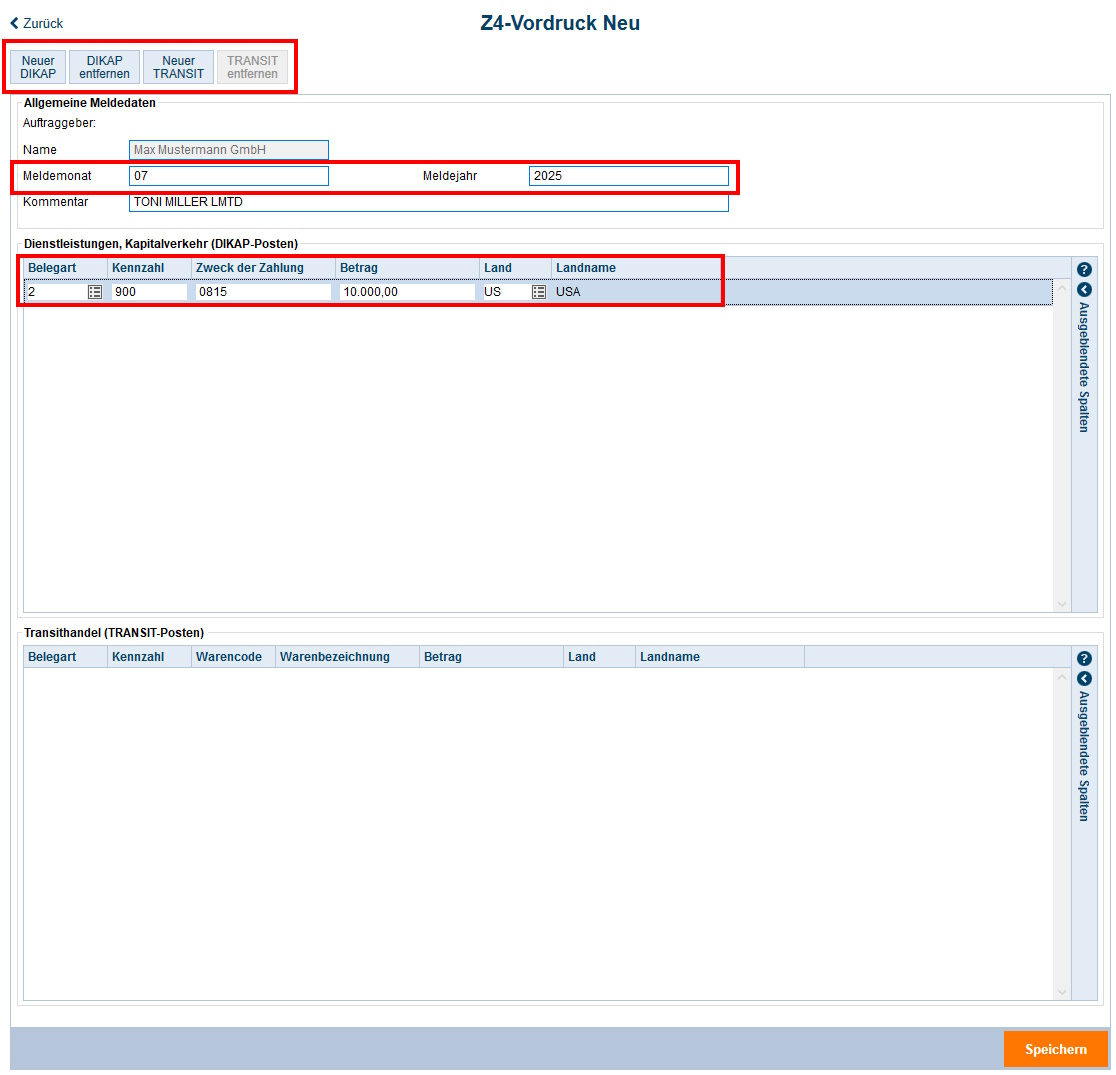Add a new TRANSIT entry
Screen dimensions: 1116x1075
pos(178,67)
